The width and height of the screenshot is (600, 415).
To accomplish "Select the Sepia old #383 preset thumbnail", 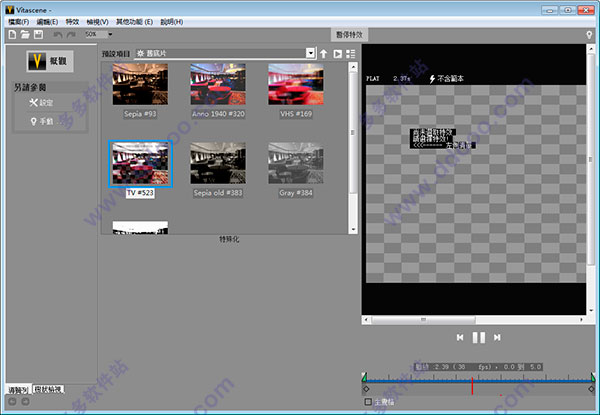I will click(218, 163).
